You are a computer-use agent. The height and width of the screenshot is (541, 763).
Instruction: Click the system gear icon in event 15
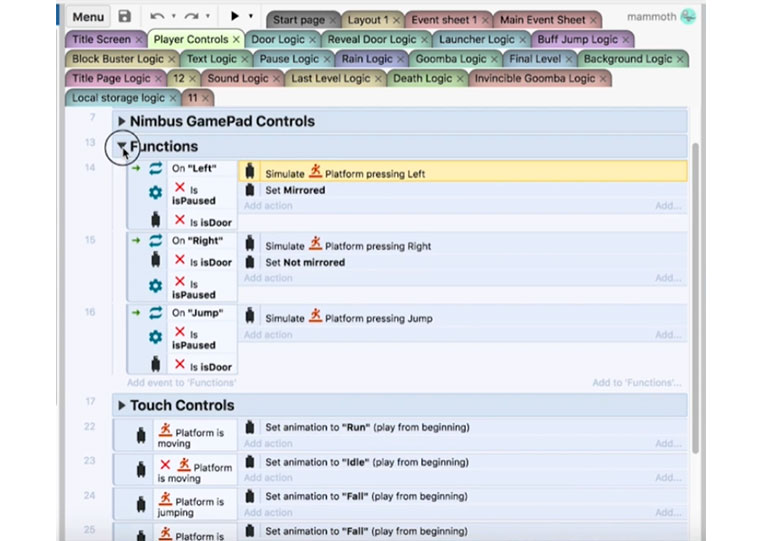coord(155,286)
